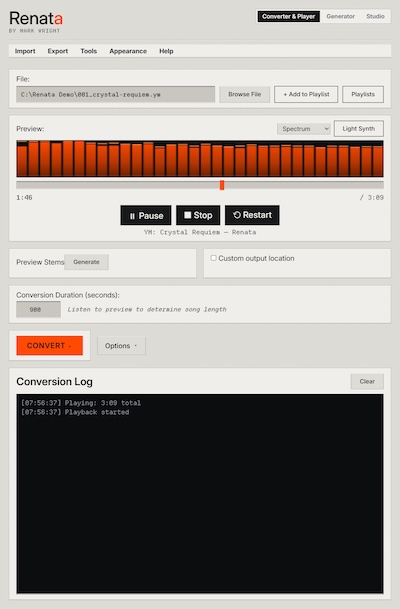
Task: Generate preview stems
Action: pos(86,262)
